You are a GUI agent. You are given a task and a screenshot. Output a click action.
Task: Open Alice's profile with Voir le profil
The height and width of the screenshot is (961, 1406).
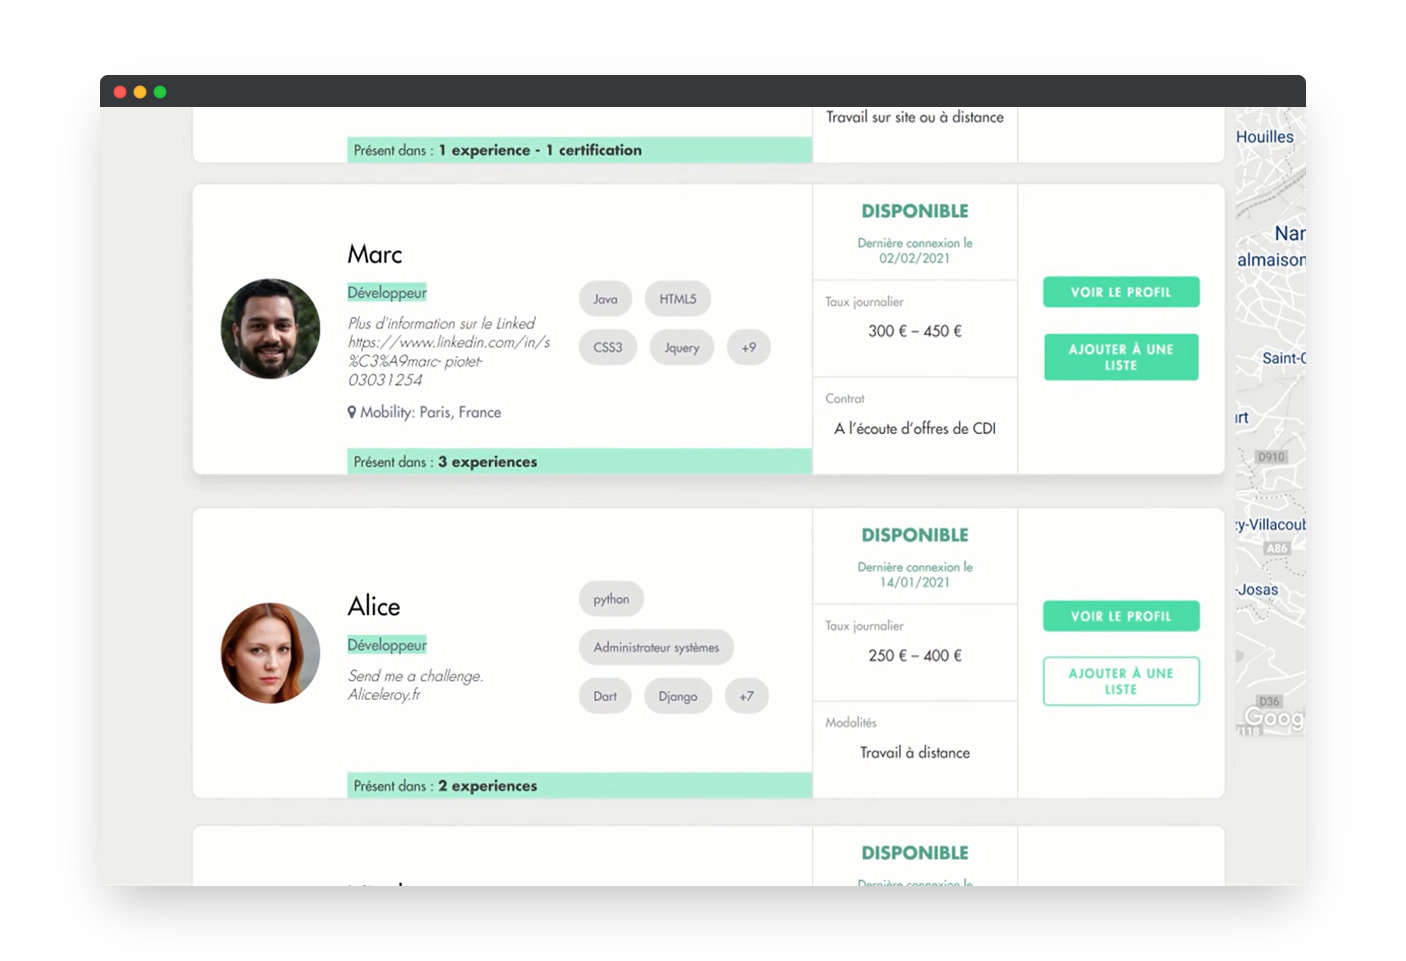pos(1121,616)
